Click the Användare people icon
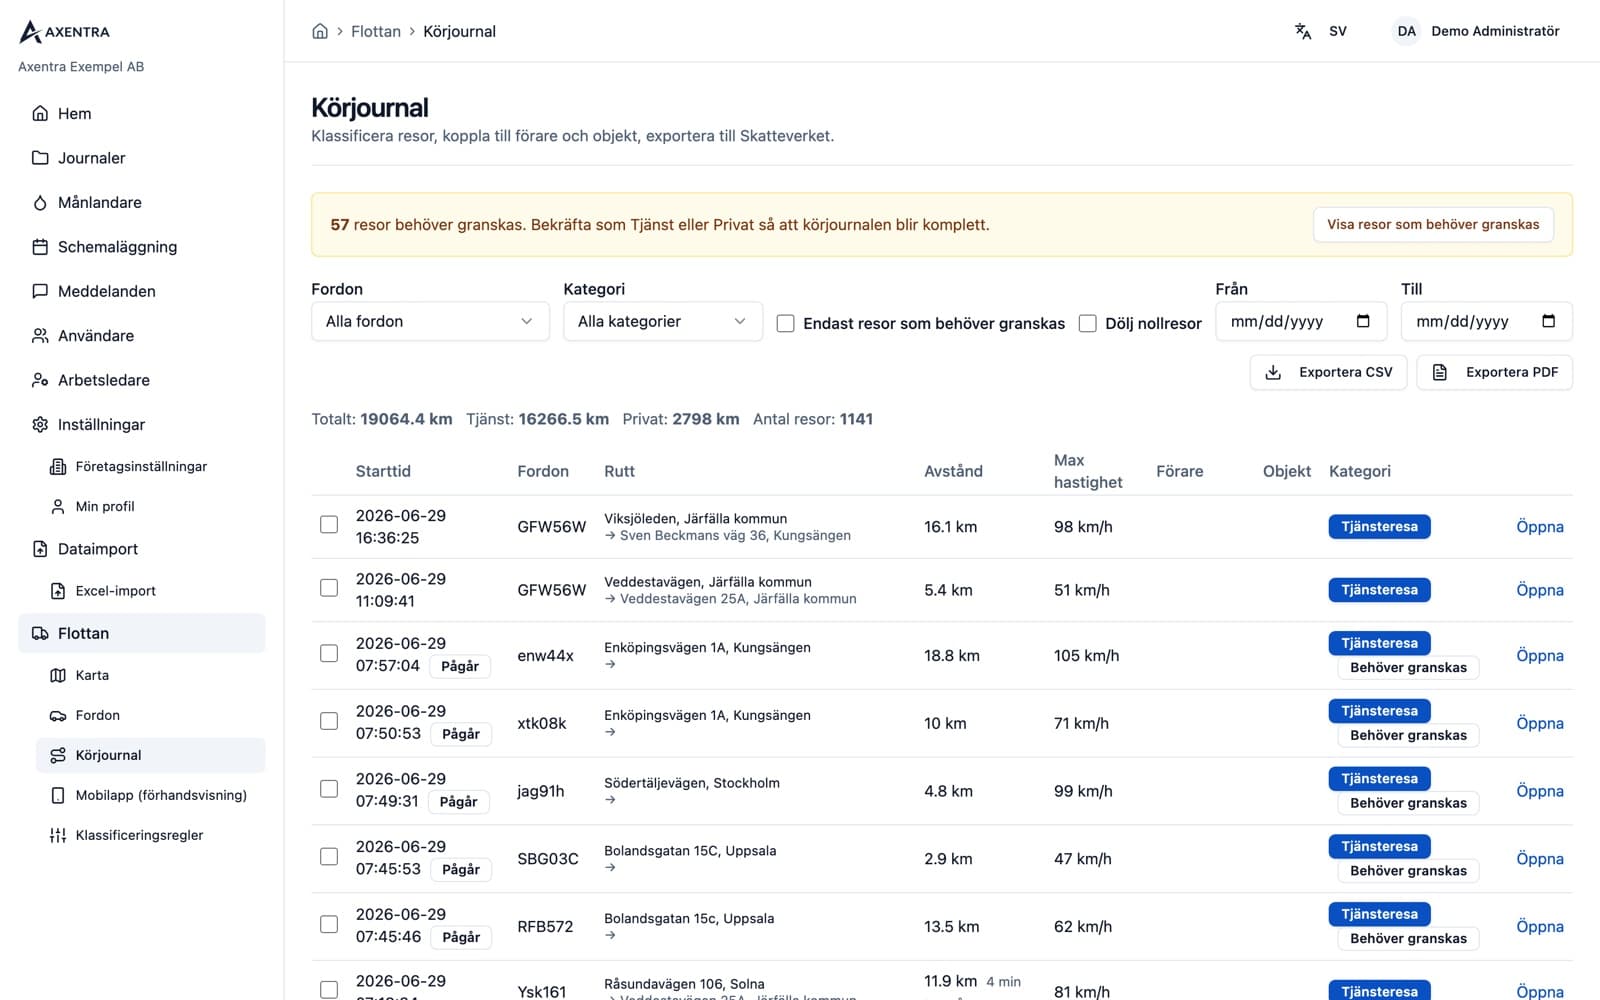 point(40,336)
